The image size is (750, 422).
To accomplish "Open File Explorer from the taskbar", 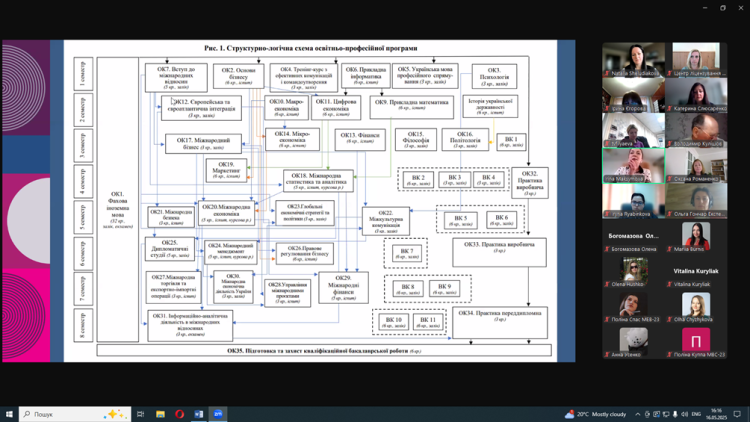I will point(160,414).
